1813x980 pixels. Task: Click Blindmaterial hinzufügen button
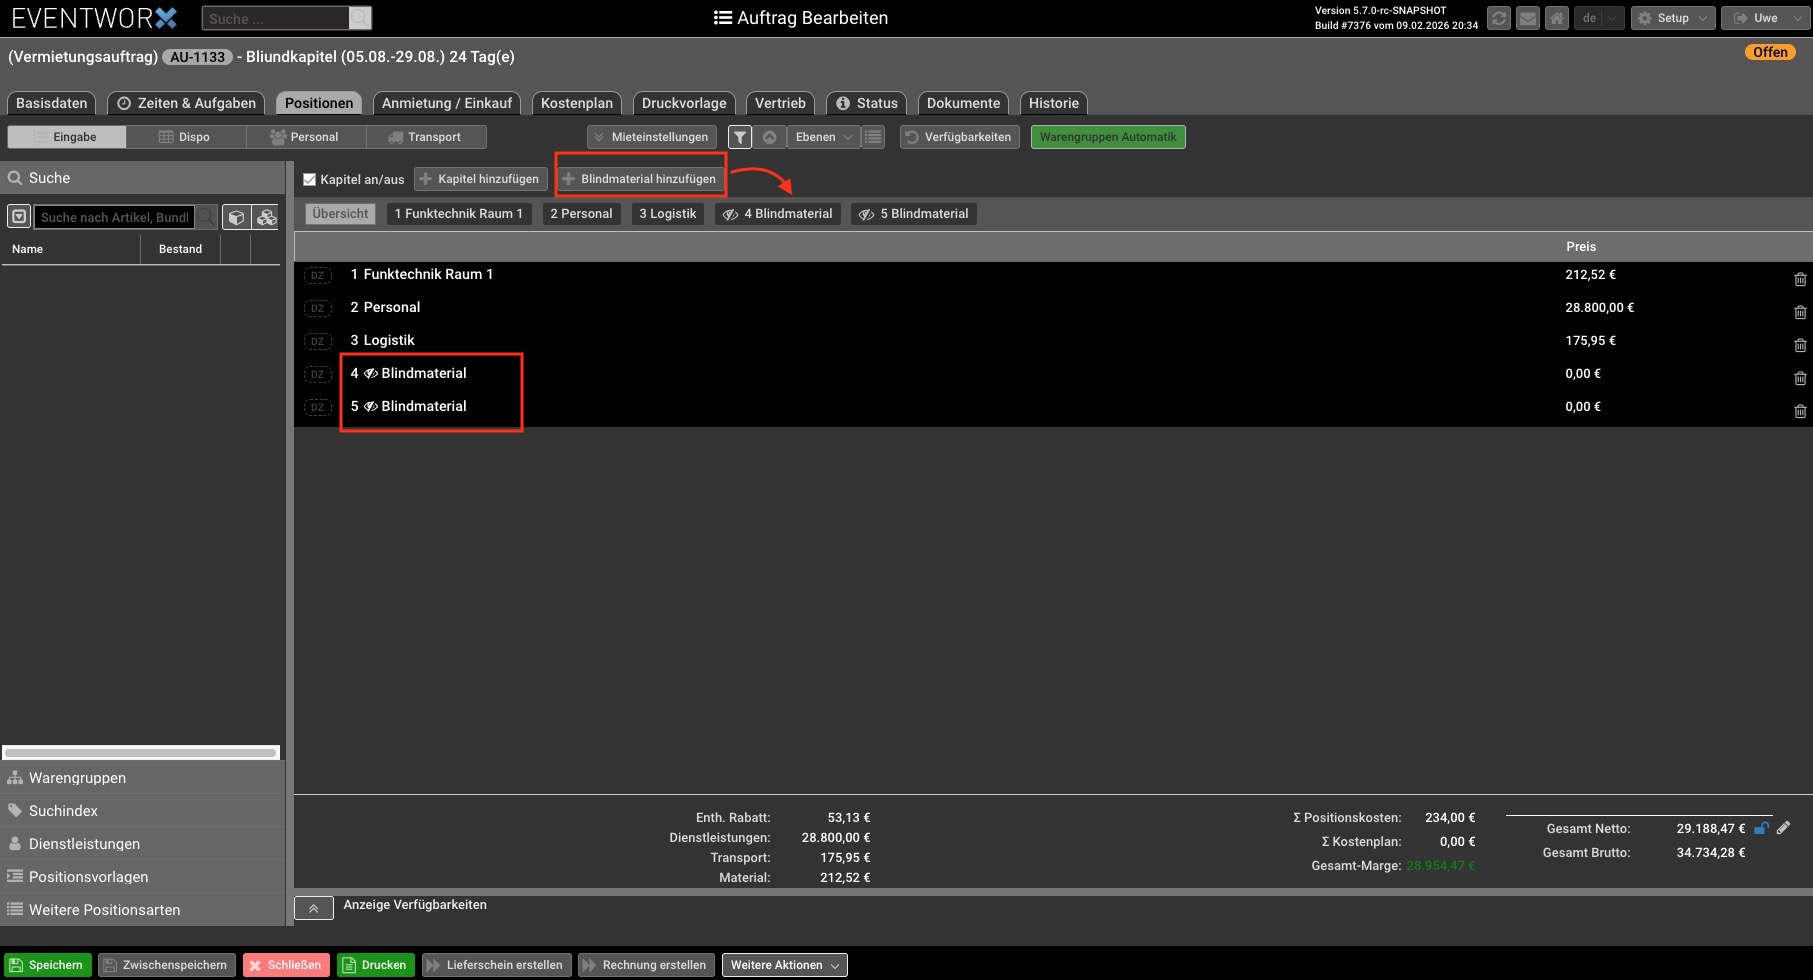point(640,179)
